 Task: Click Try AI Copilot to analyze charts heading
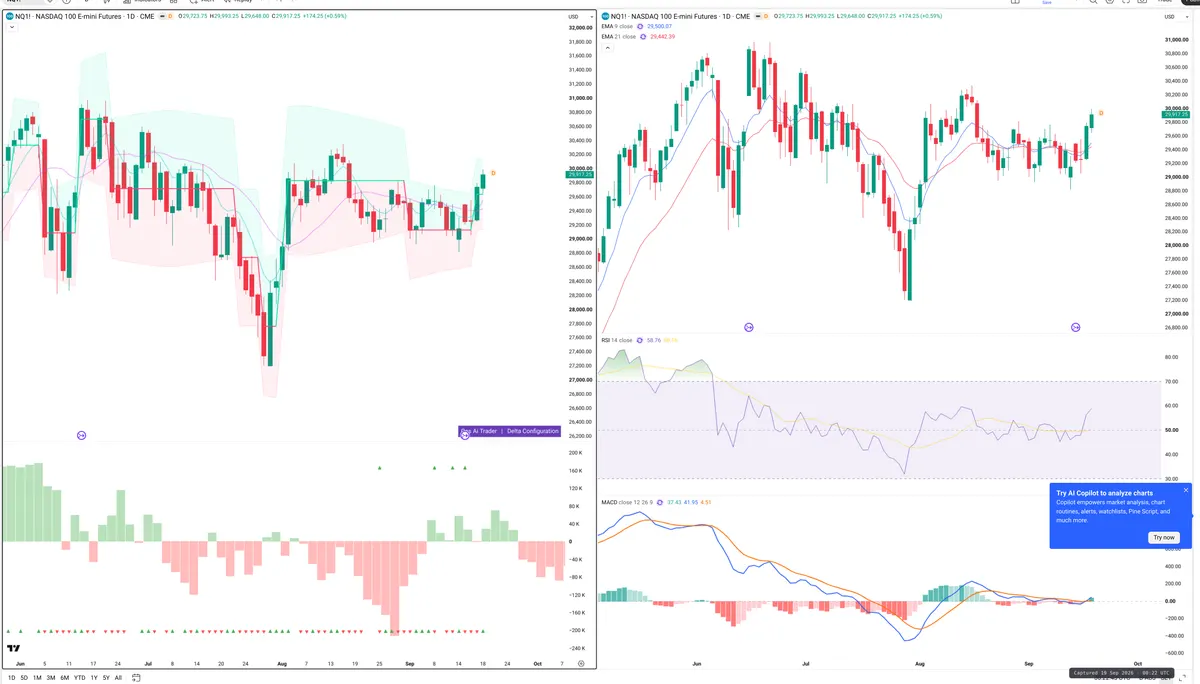[x=1104, y=493]
